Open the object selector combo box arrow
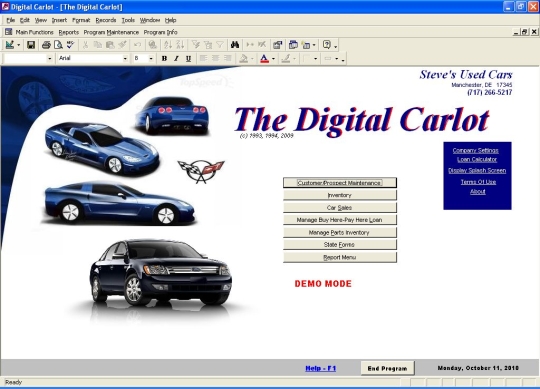 (x=50, y=59)
